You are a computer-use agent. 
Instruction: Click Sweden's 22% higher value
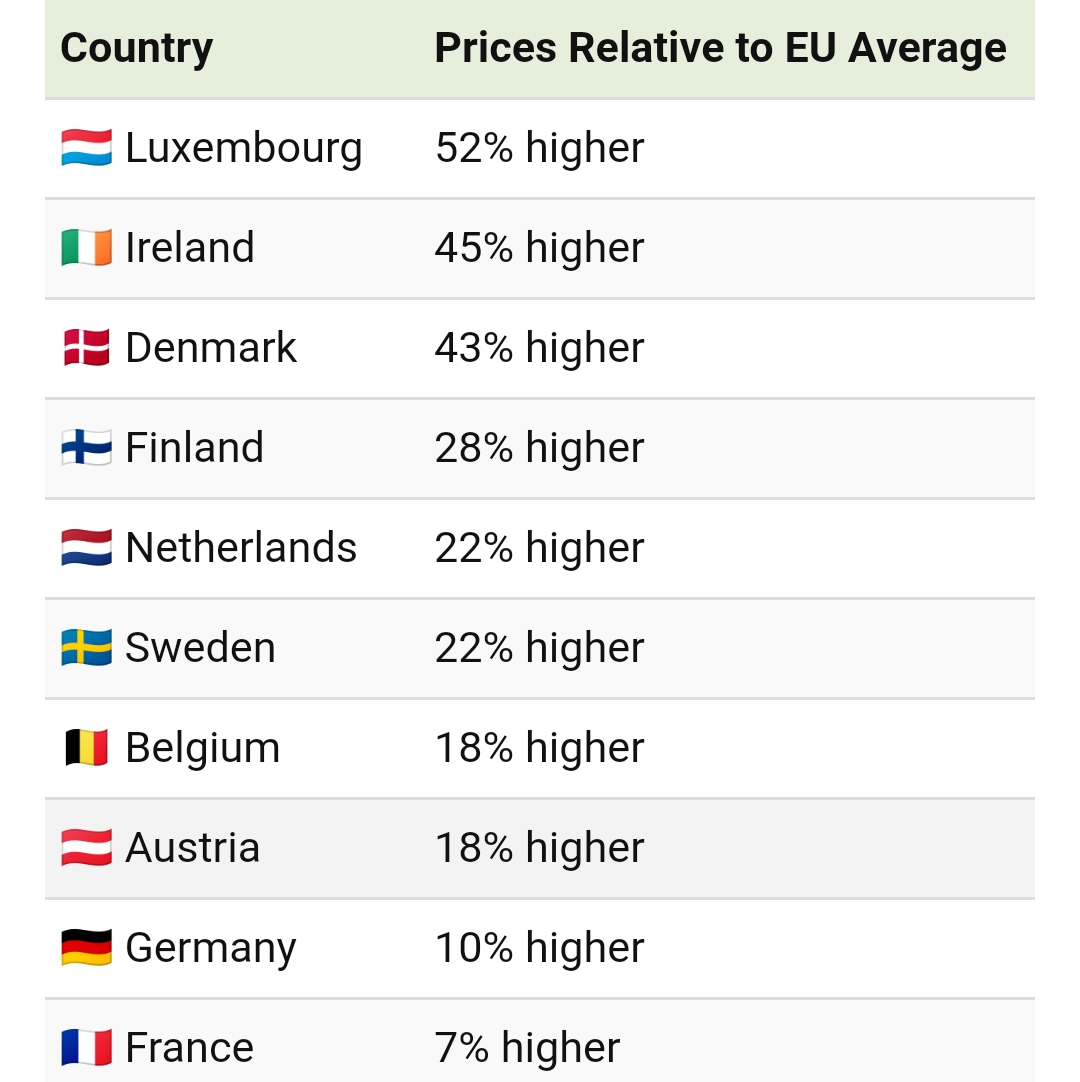pos(539,648)
